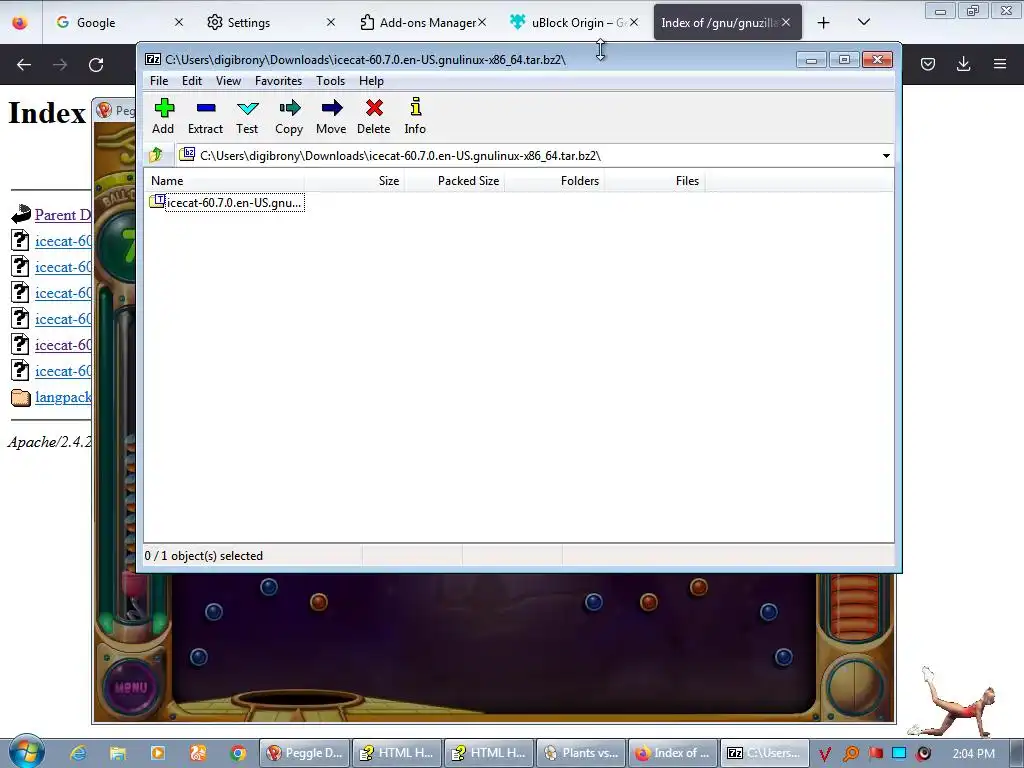The image size is (1024, 768).
Task: Expand the 7-Zip address path dropdown
Action: [x=886, y=155]
